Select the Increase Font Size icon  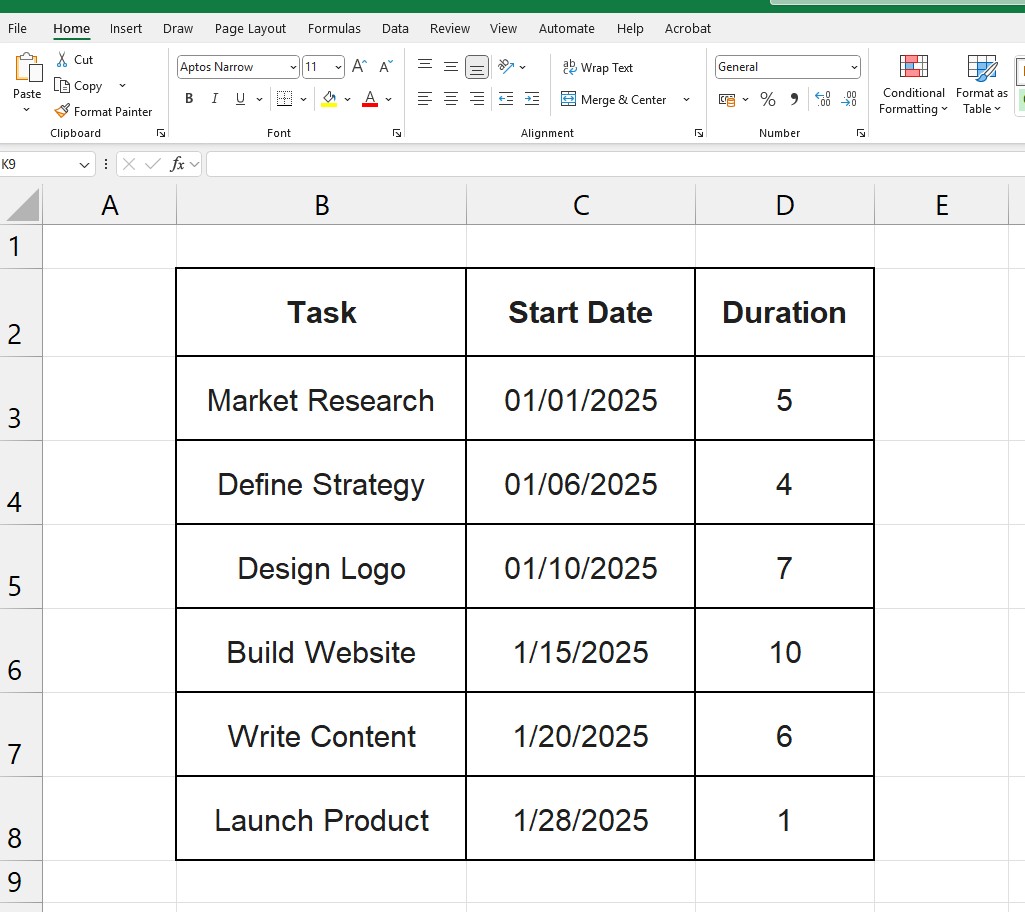click(357, 65)
